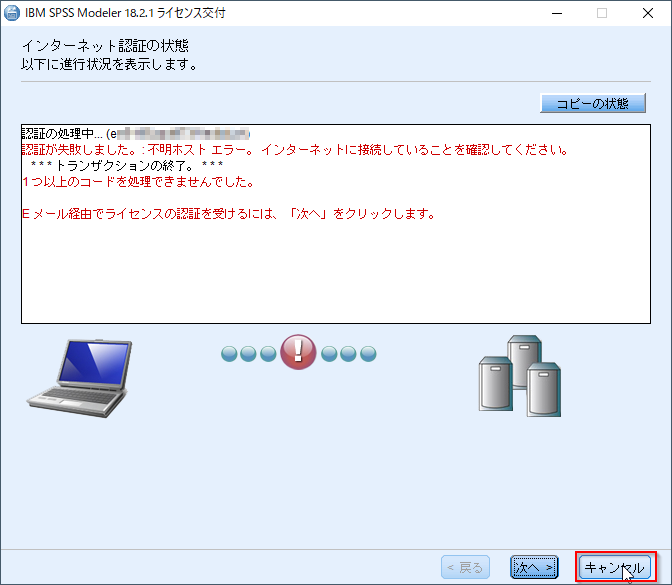The image size is (672, 585).
Task: Click the SPSS Modeler title bar icon
Action: click(x=12, y=13)
